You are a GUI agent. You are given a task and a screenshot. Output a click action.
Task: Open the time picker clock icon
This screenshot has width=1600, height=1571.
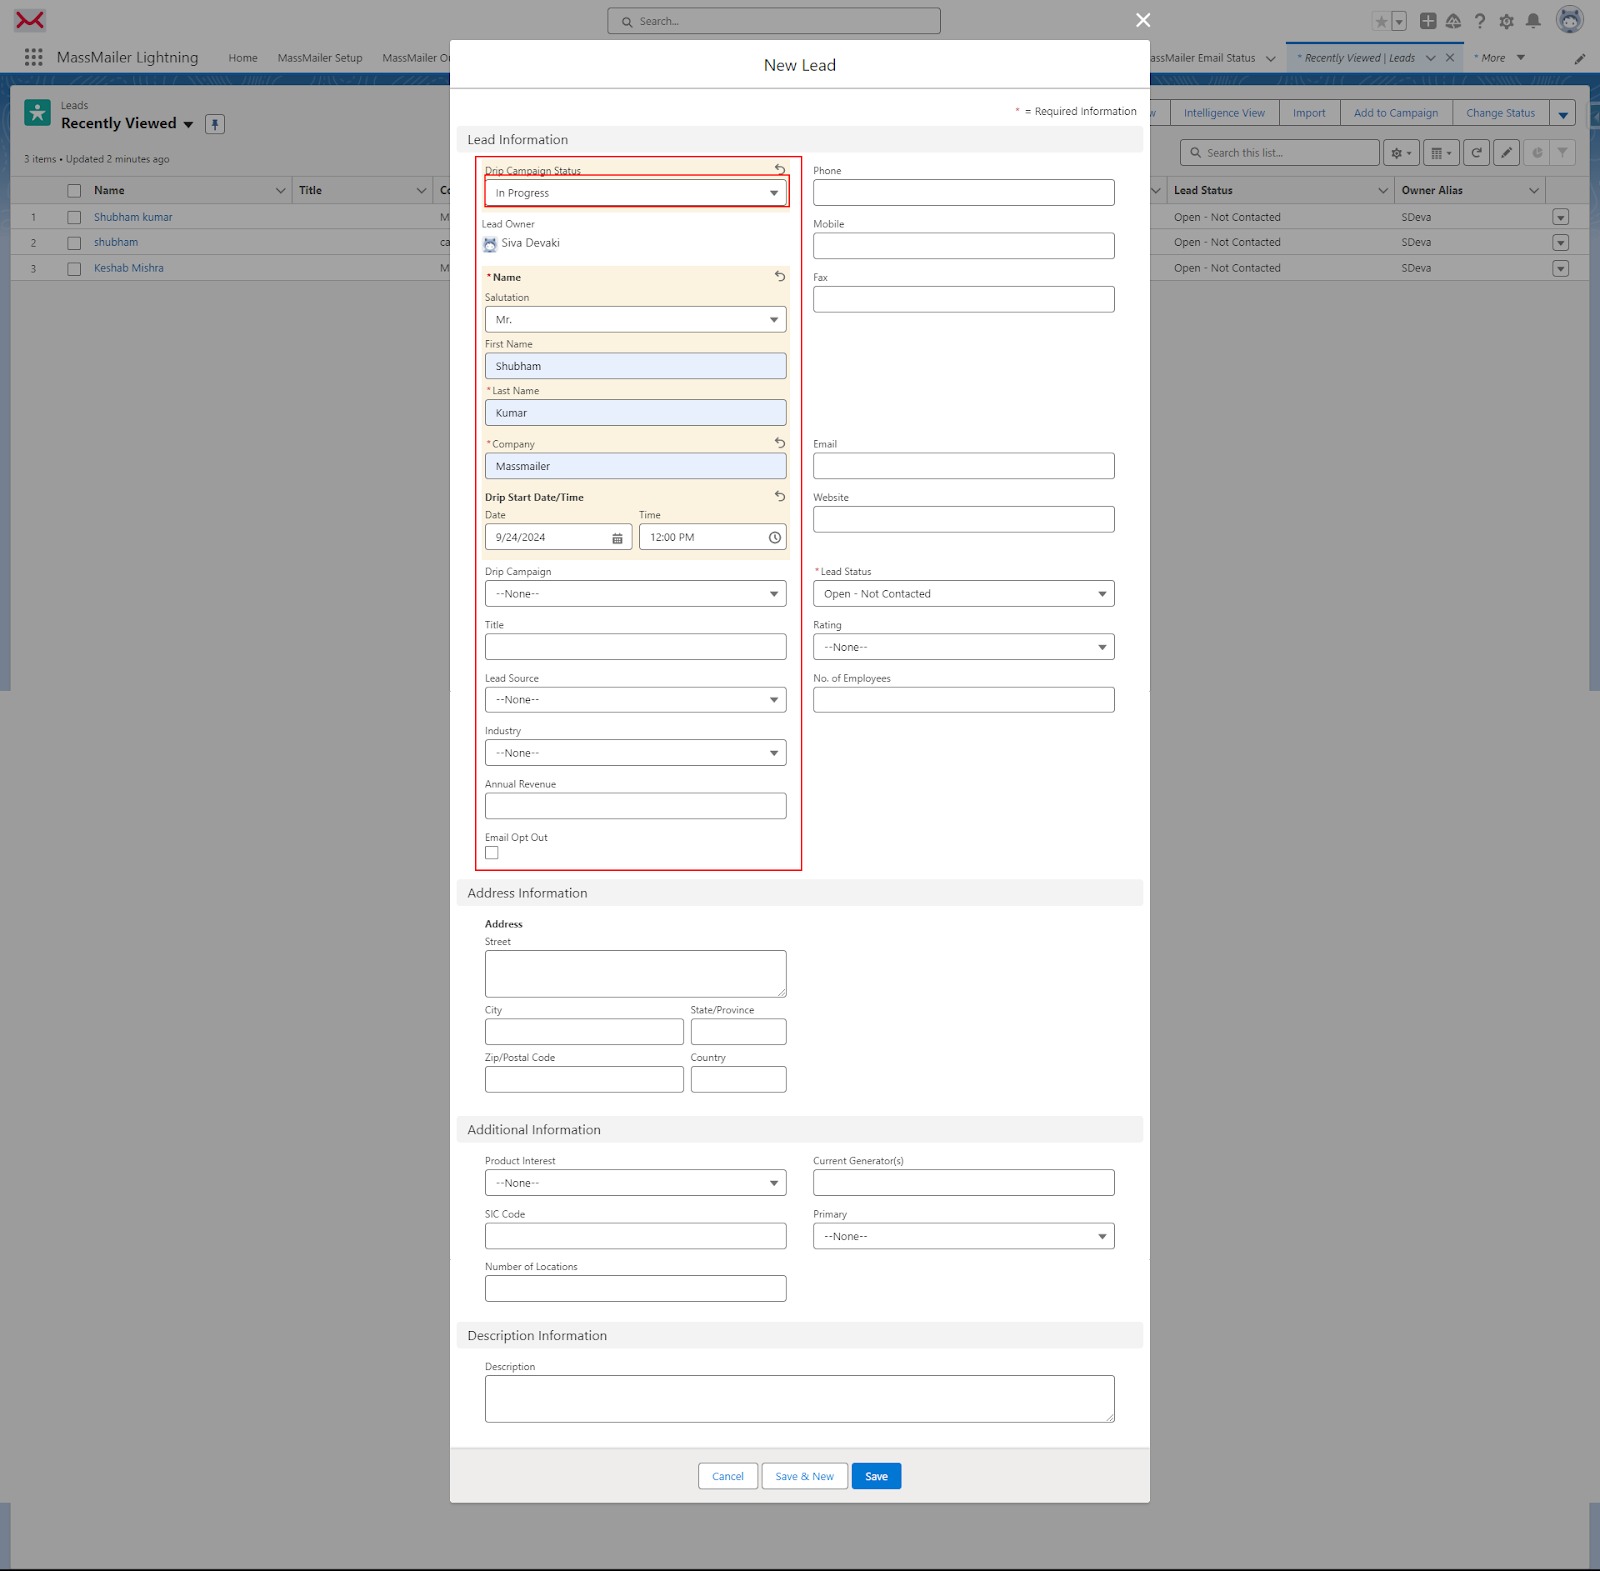tap(774, 538)
